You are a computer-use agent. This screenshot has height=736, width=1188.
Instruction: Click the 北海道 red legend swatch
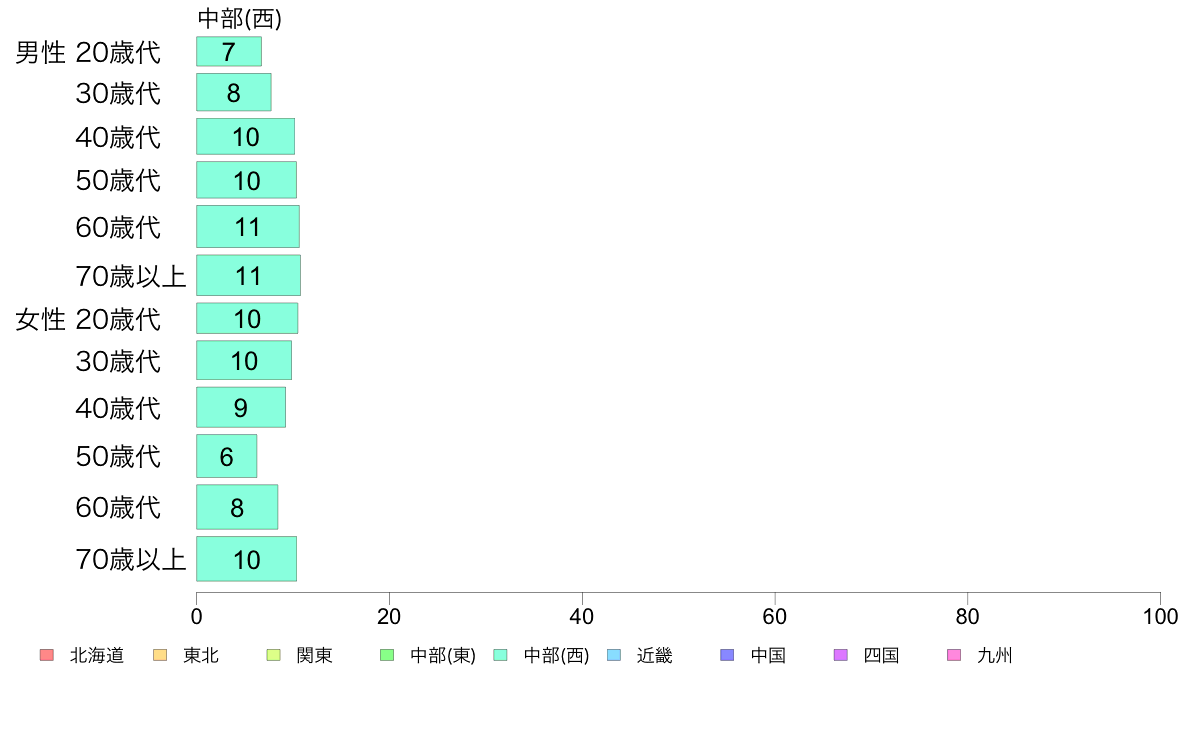point(47,655)
